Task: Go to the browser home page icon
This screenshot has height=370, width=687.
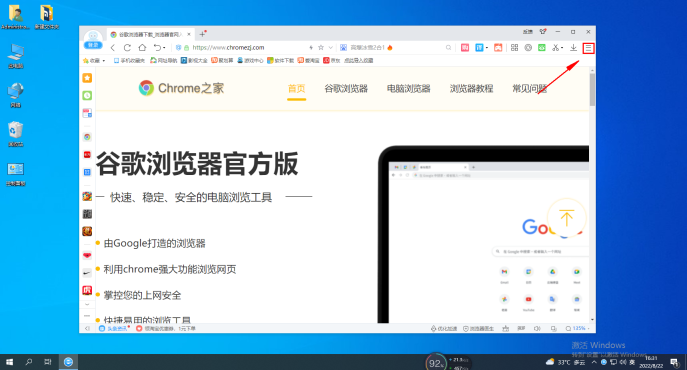Action: coord(142,47)
